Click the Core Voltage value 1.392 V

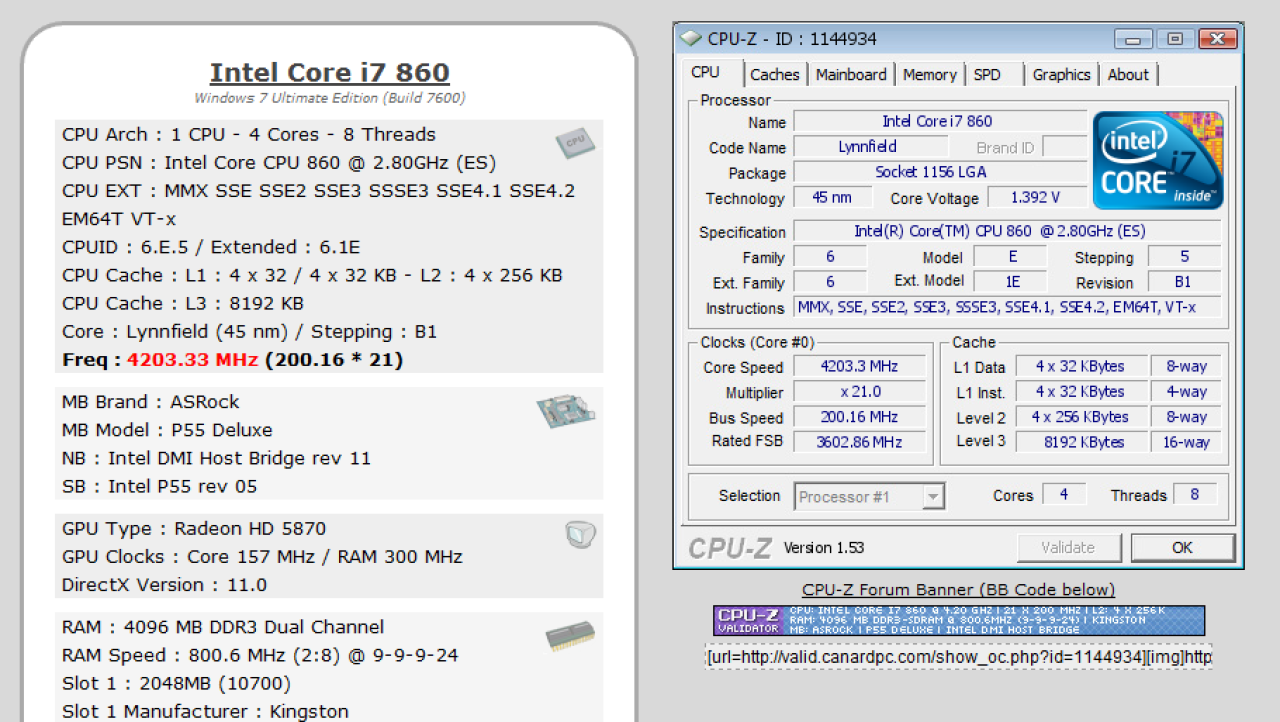[x=1035, y=197]
